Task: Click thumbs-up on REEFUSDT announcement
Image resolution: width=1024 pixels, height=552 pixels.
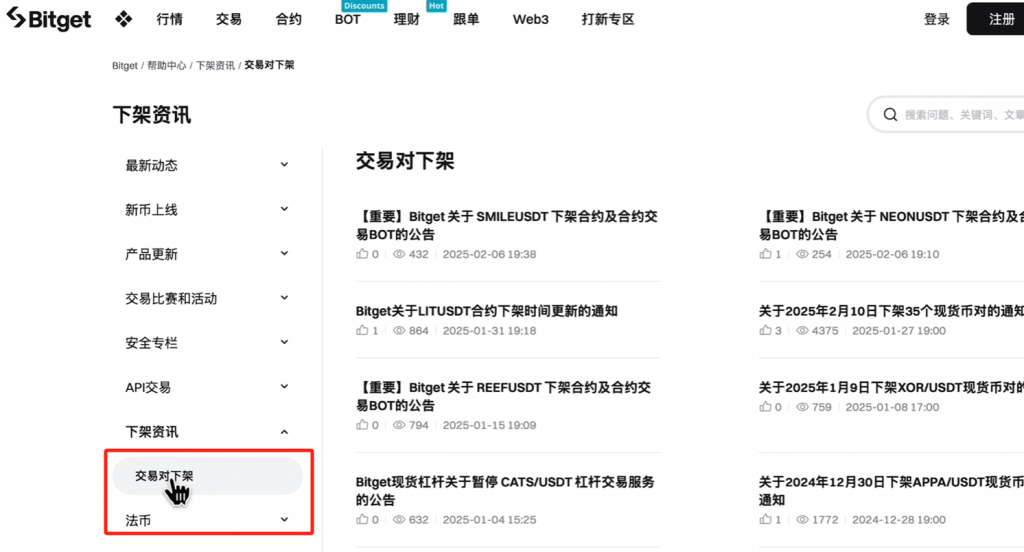Action: (362, 425)
